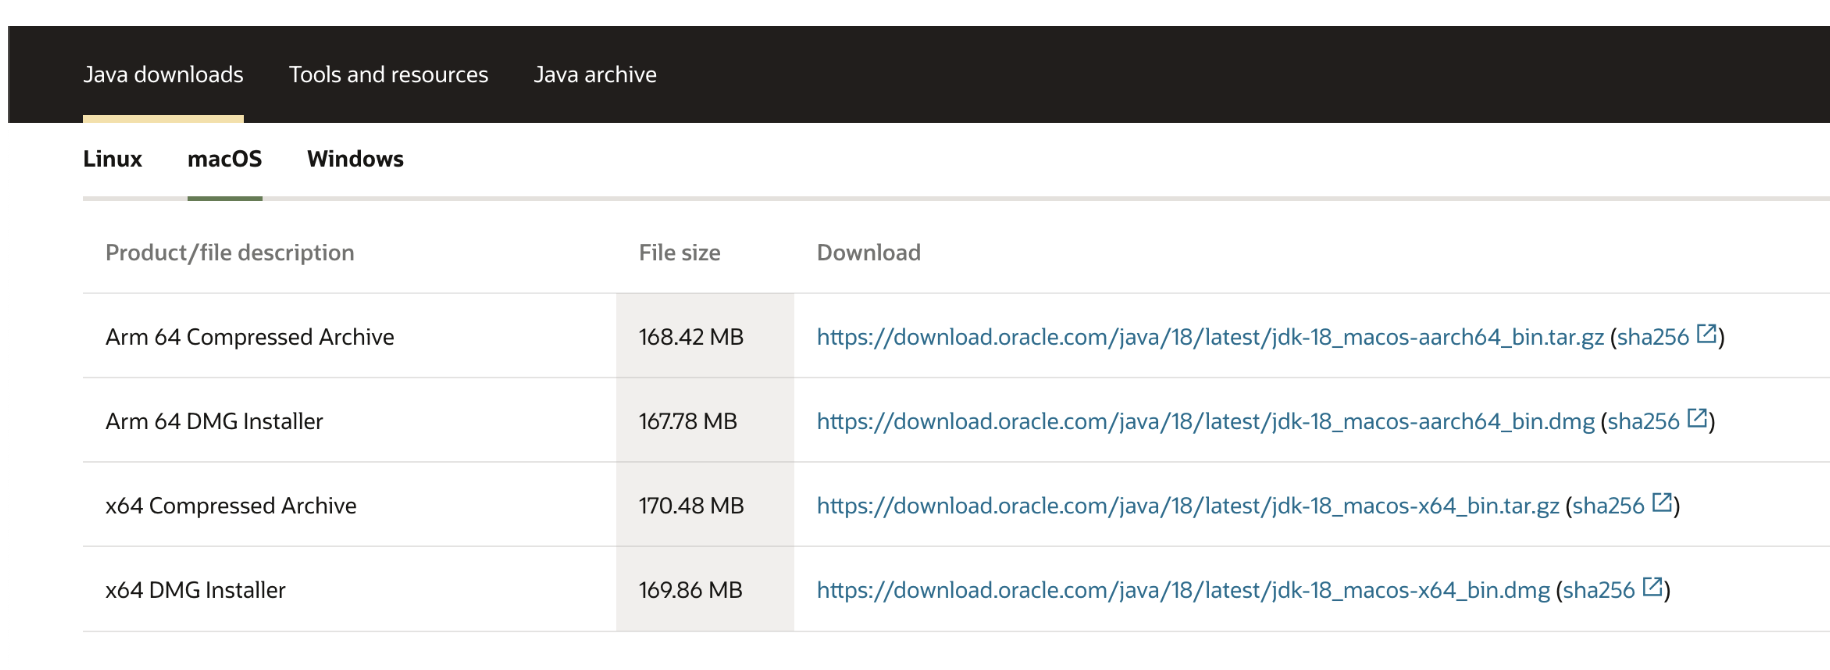Open the Java downloads tab
The width and height of the screenshot is (1830, 670).
coord(163,75)
